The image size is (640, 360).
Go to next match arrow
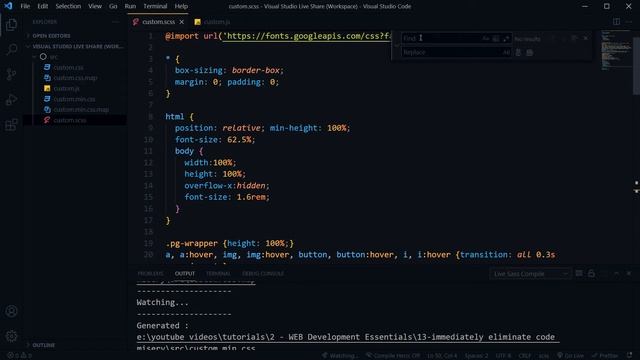(x=564, y=38)
